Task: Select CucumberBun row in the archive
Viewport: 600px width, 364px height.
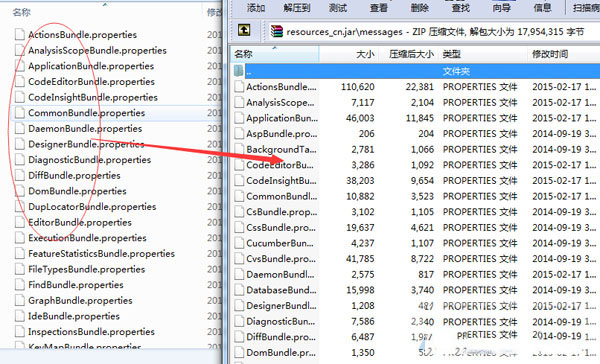Action: [416, 243]
